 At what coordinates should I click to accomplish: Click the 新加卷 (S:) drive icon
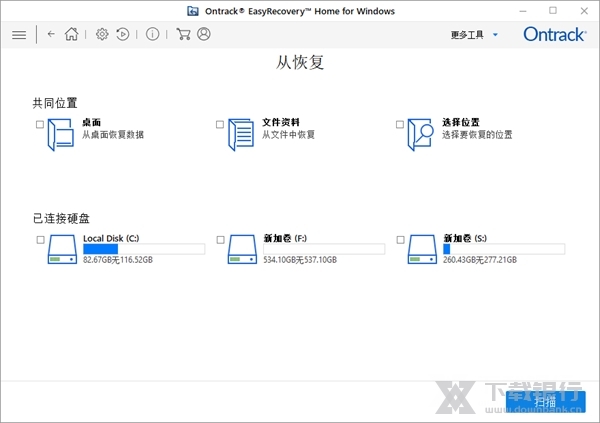[x=422, y=249]
